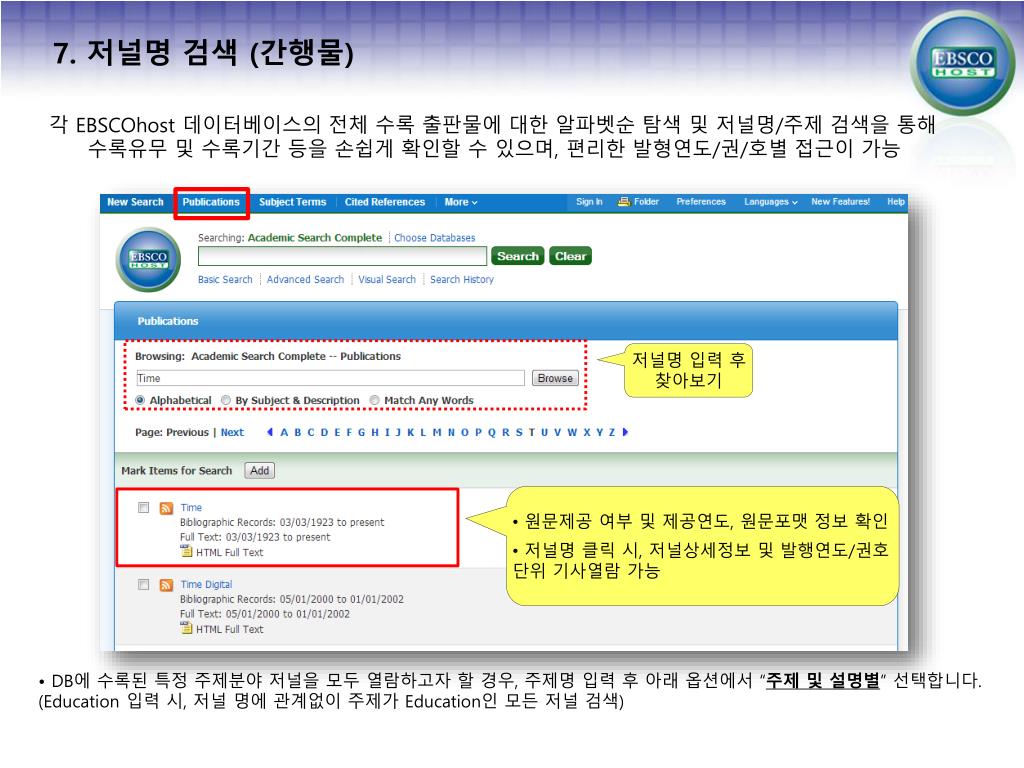This screenshot has height=768, width=1024.
Task: Click the green Search button
Action: [x=518, y=256]
